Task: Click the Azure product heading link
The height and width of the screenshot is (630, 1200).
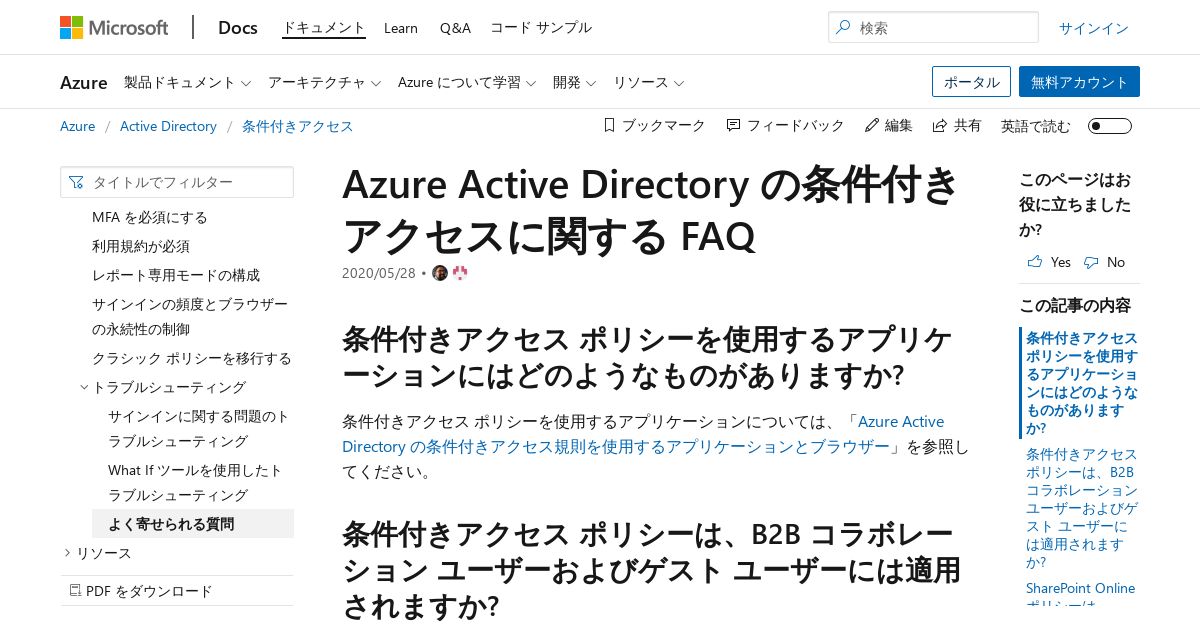Action: pyautogui.click(x=84, y=83)
